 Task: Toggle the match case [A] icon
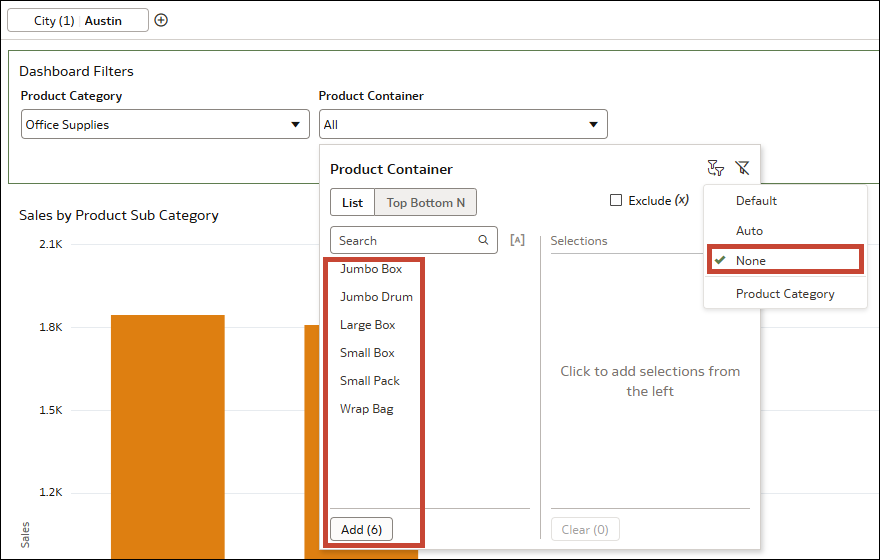coord(517,240)
